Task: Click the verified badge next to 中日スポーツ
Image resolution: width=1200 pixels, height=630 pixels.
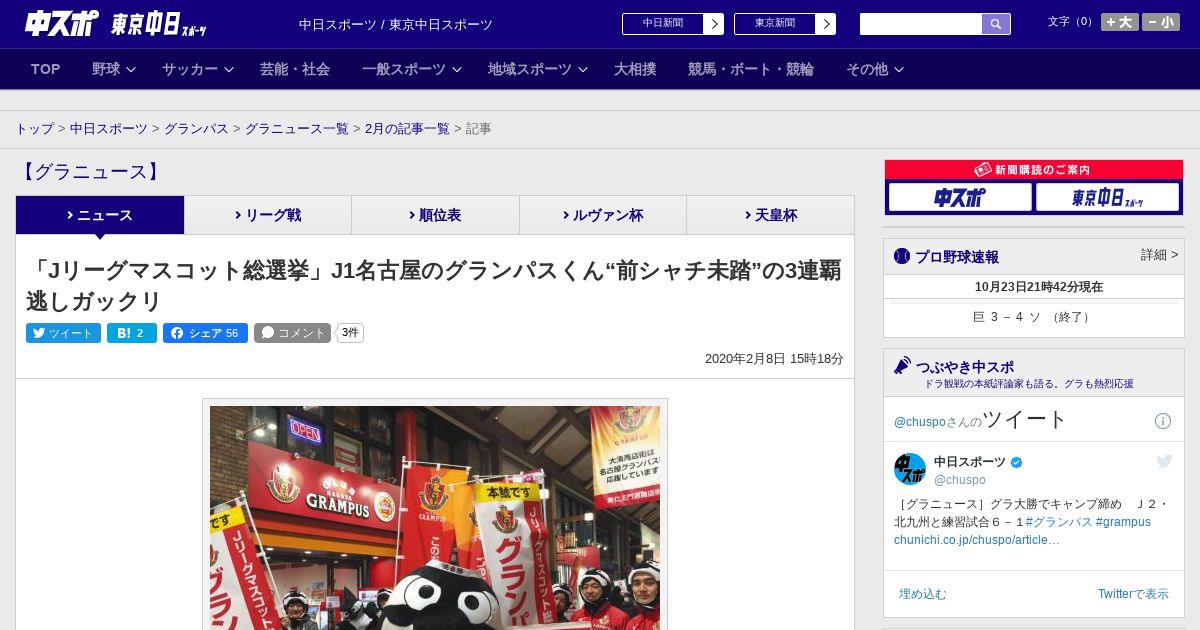Action: click(1017, 462)
